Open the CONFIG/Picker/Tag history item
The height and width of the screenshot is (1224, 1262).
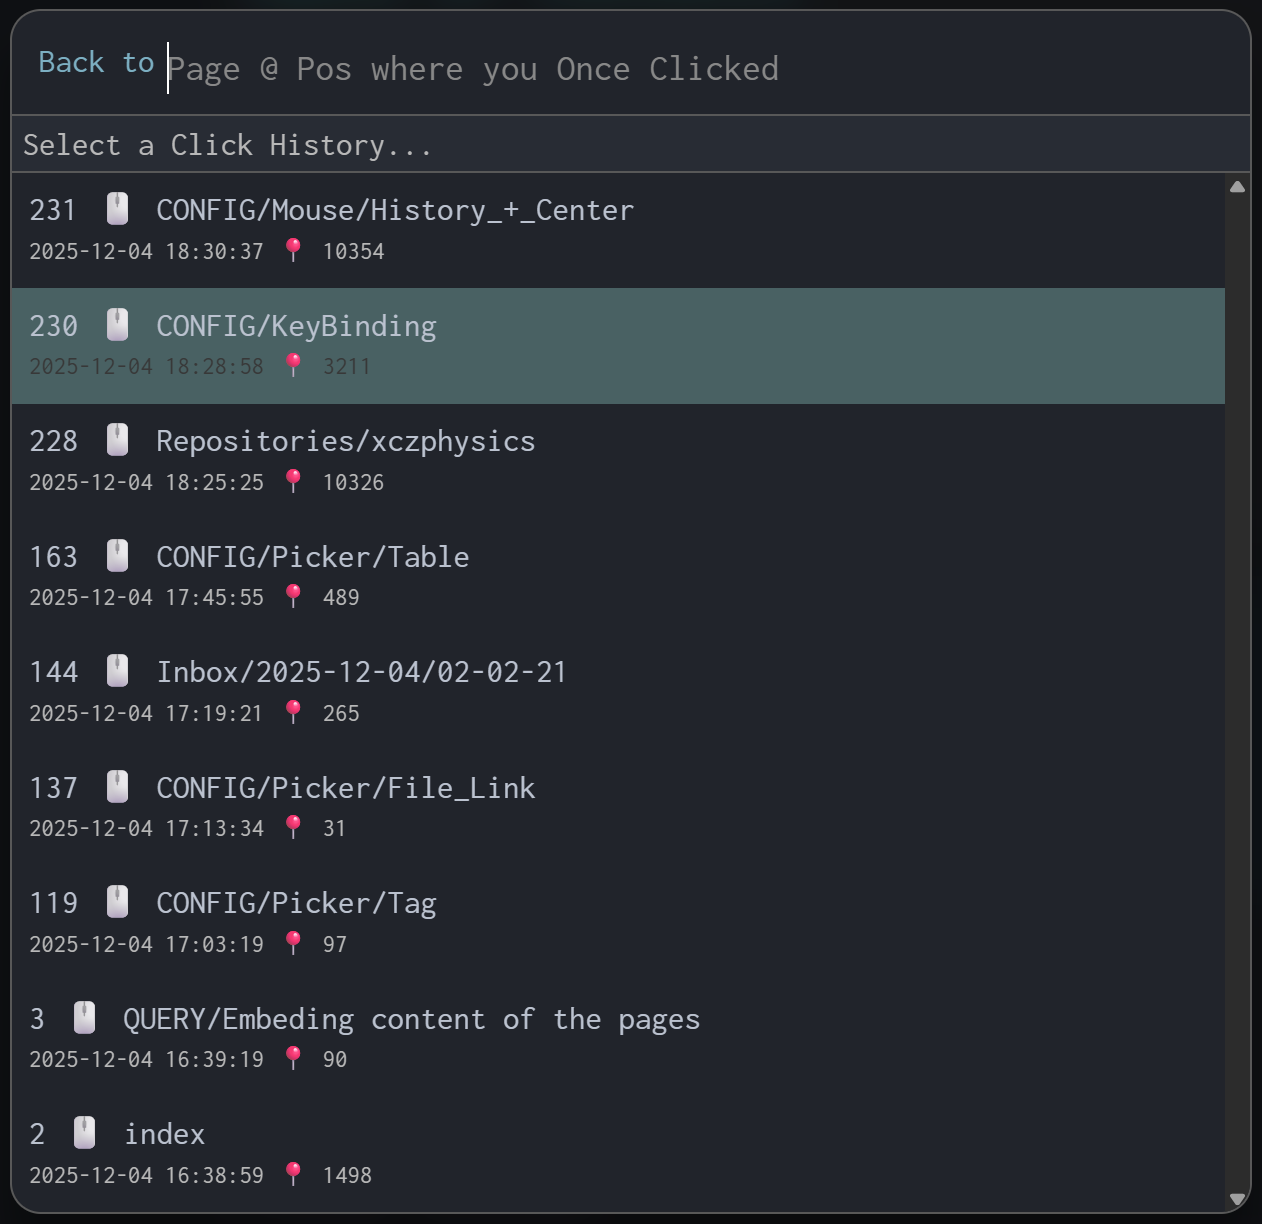click(x=296, y=904)
